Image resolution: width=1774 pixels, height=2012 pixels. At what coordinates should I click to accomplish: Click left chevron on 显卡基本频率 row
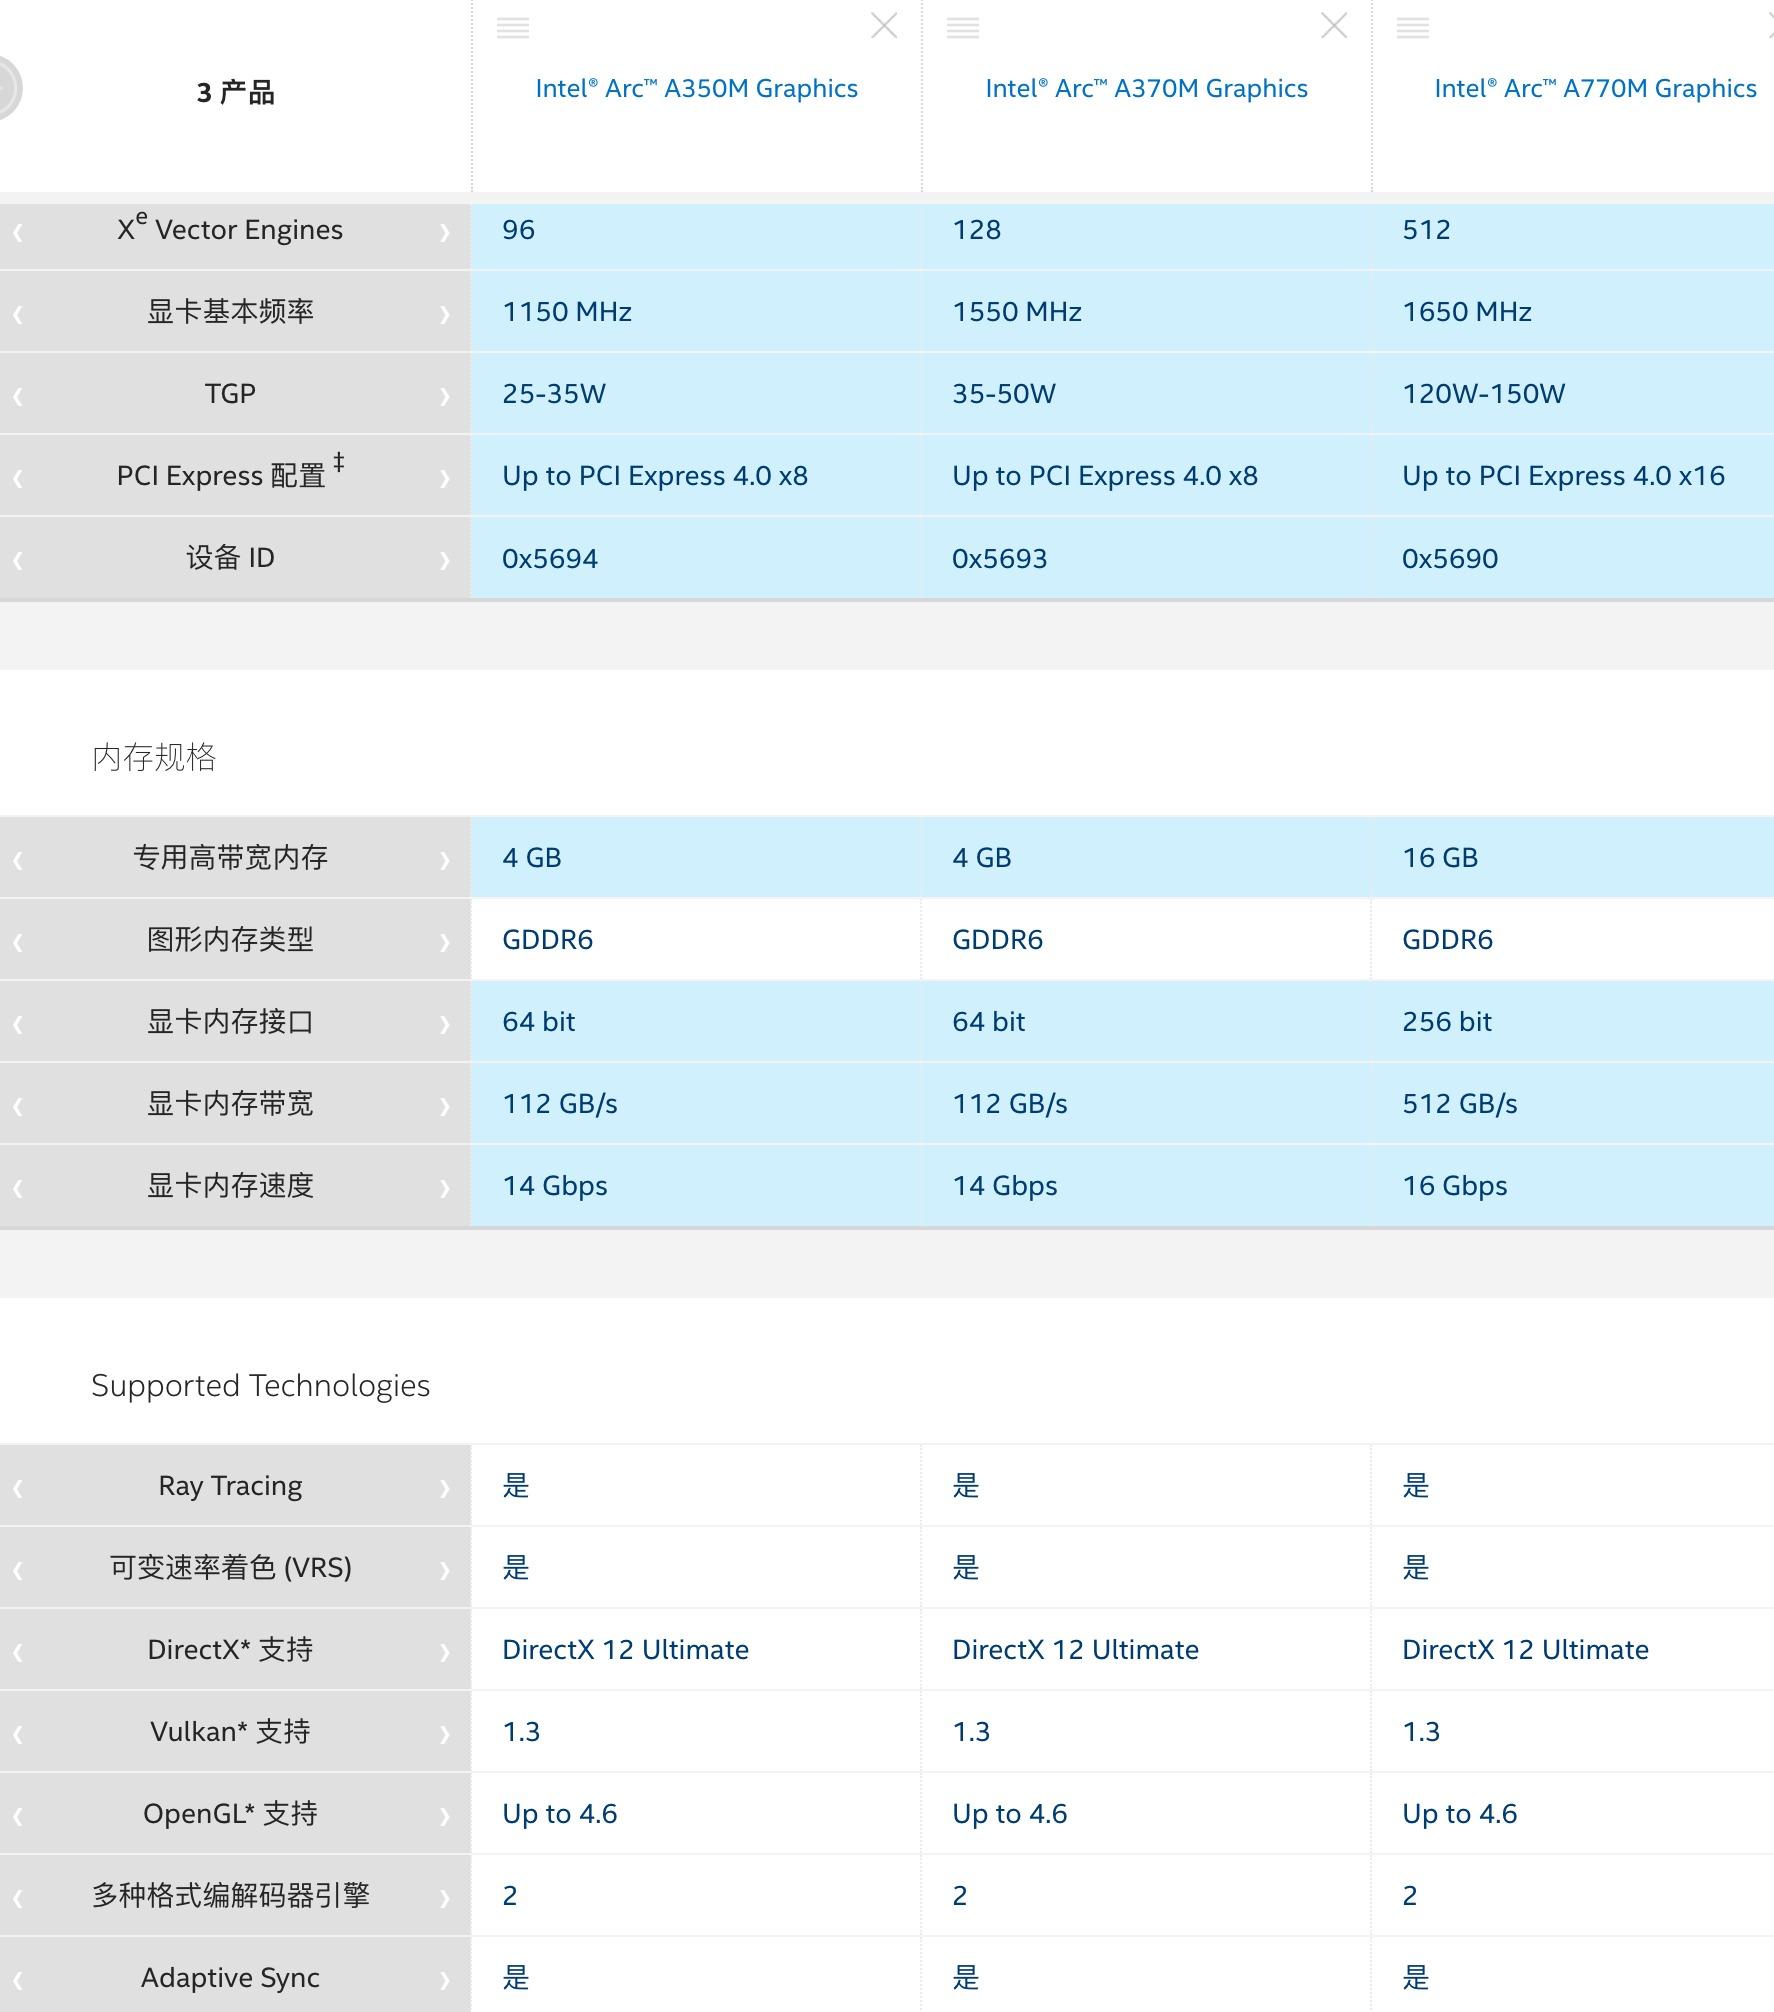18,314
